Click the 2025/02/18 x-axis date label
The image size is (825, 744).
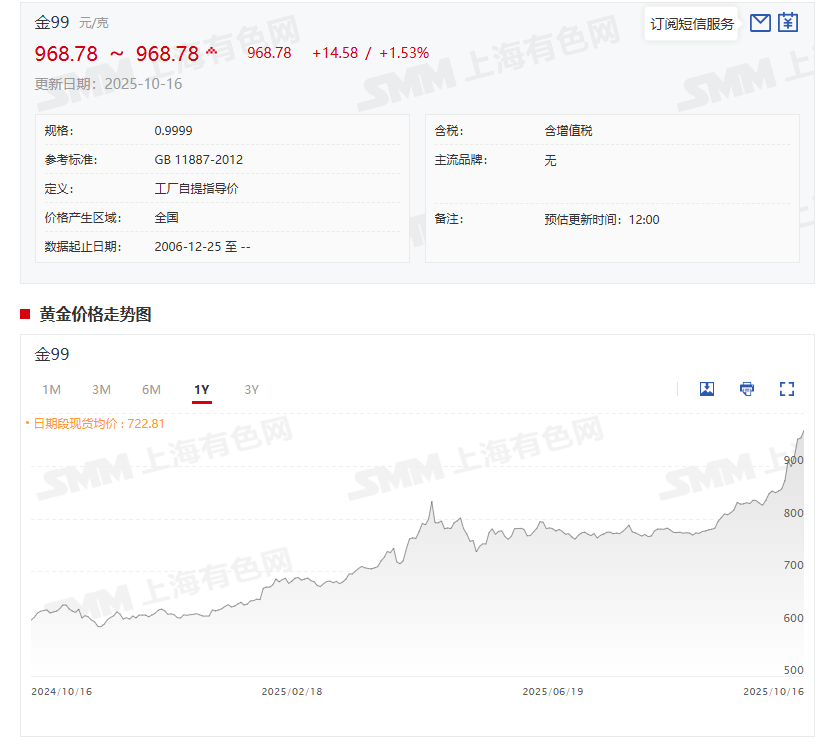(292, 691)
